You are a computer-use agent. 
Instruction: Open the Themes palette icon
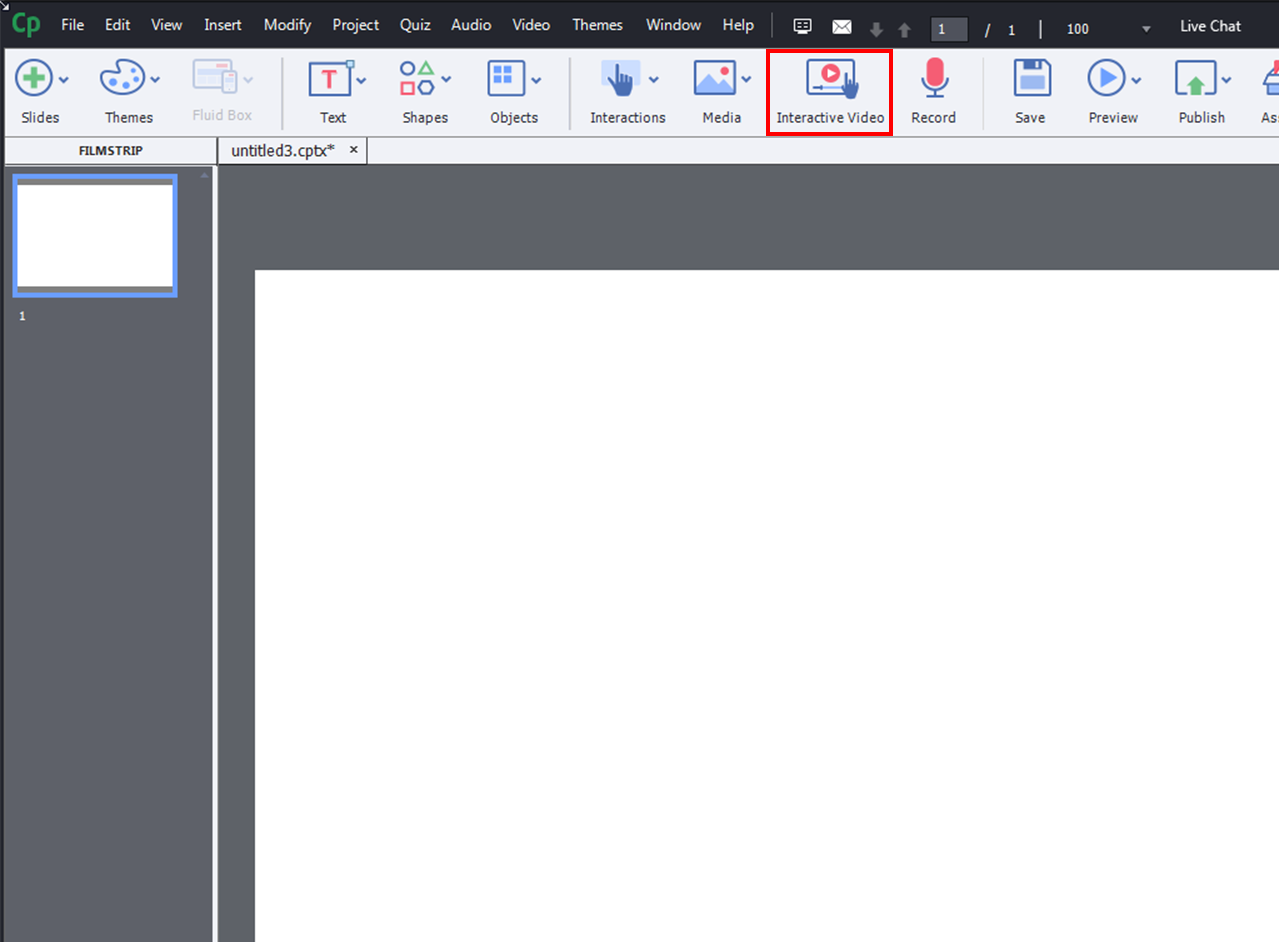point(123,79)
